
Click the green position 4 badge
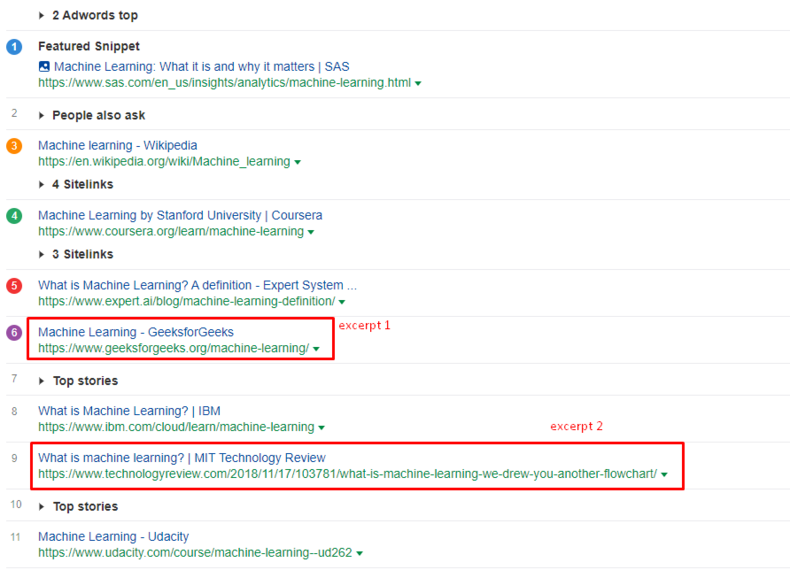coord(14,216)
